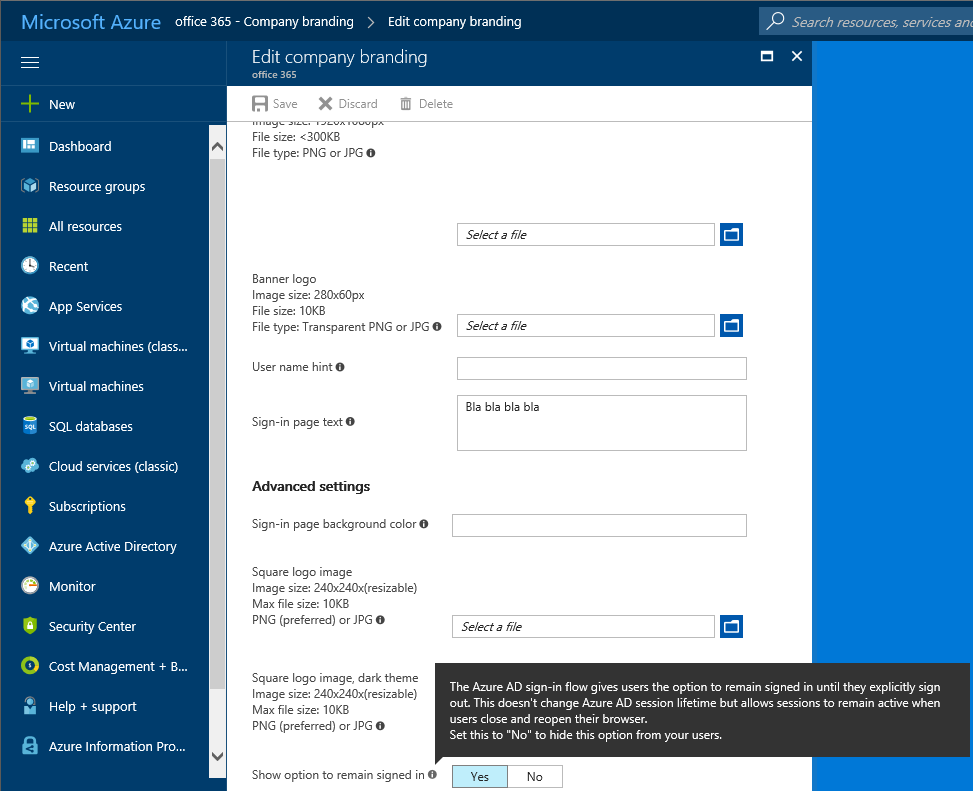This screenshot has height=791, width=973.
Task: Select the Virtual machines (classic) icon
Action: [x=30, y=346]
